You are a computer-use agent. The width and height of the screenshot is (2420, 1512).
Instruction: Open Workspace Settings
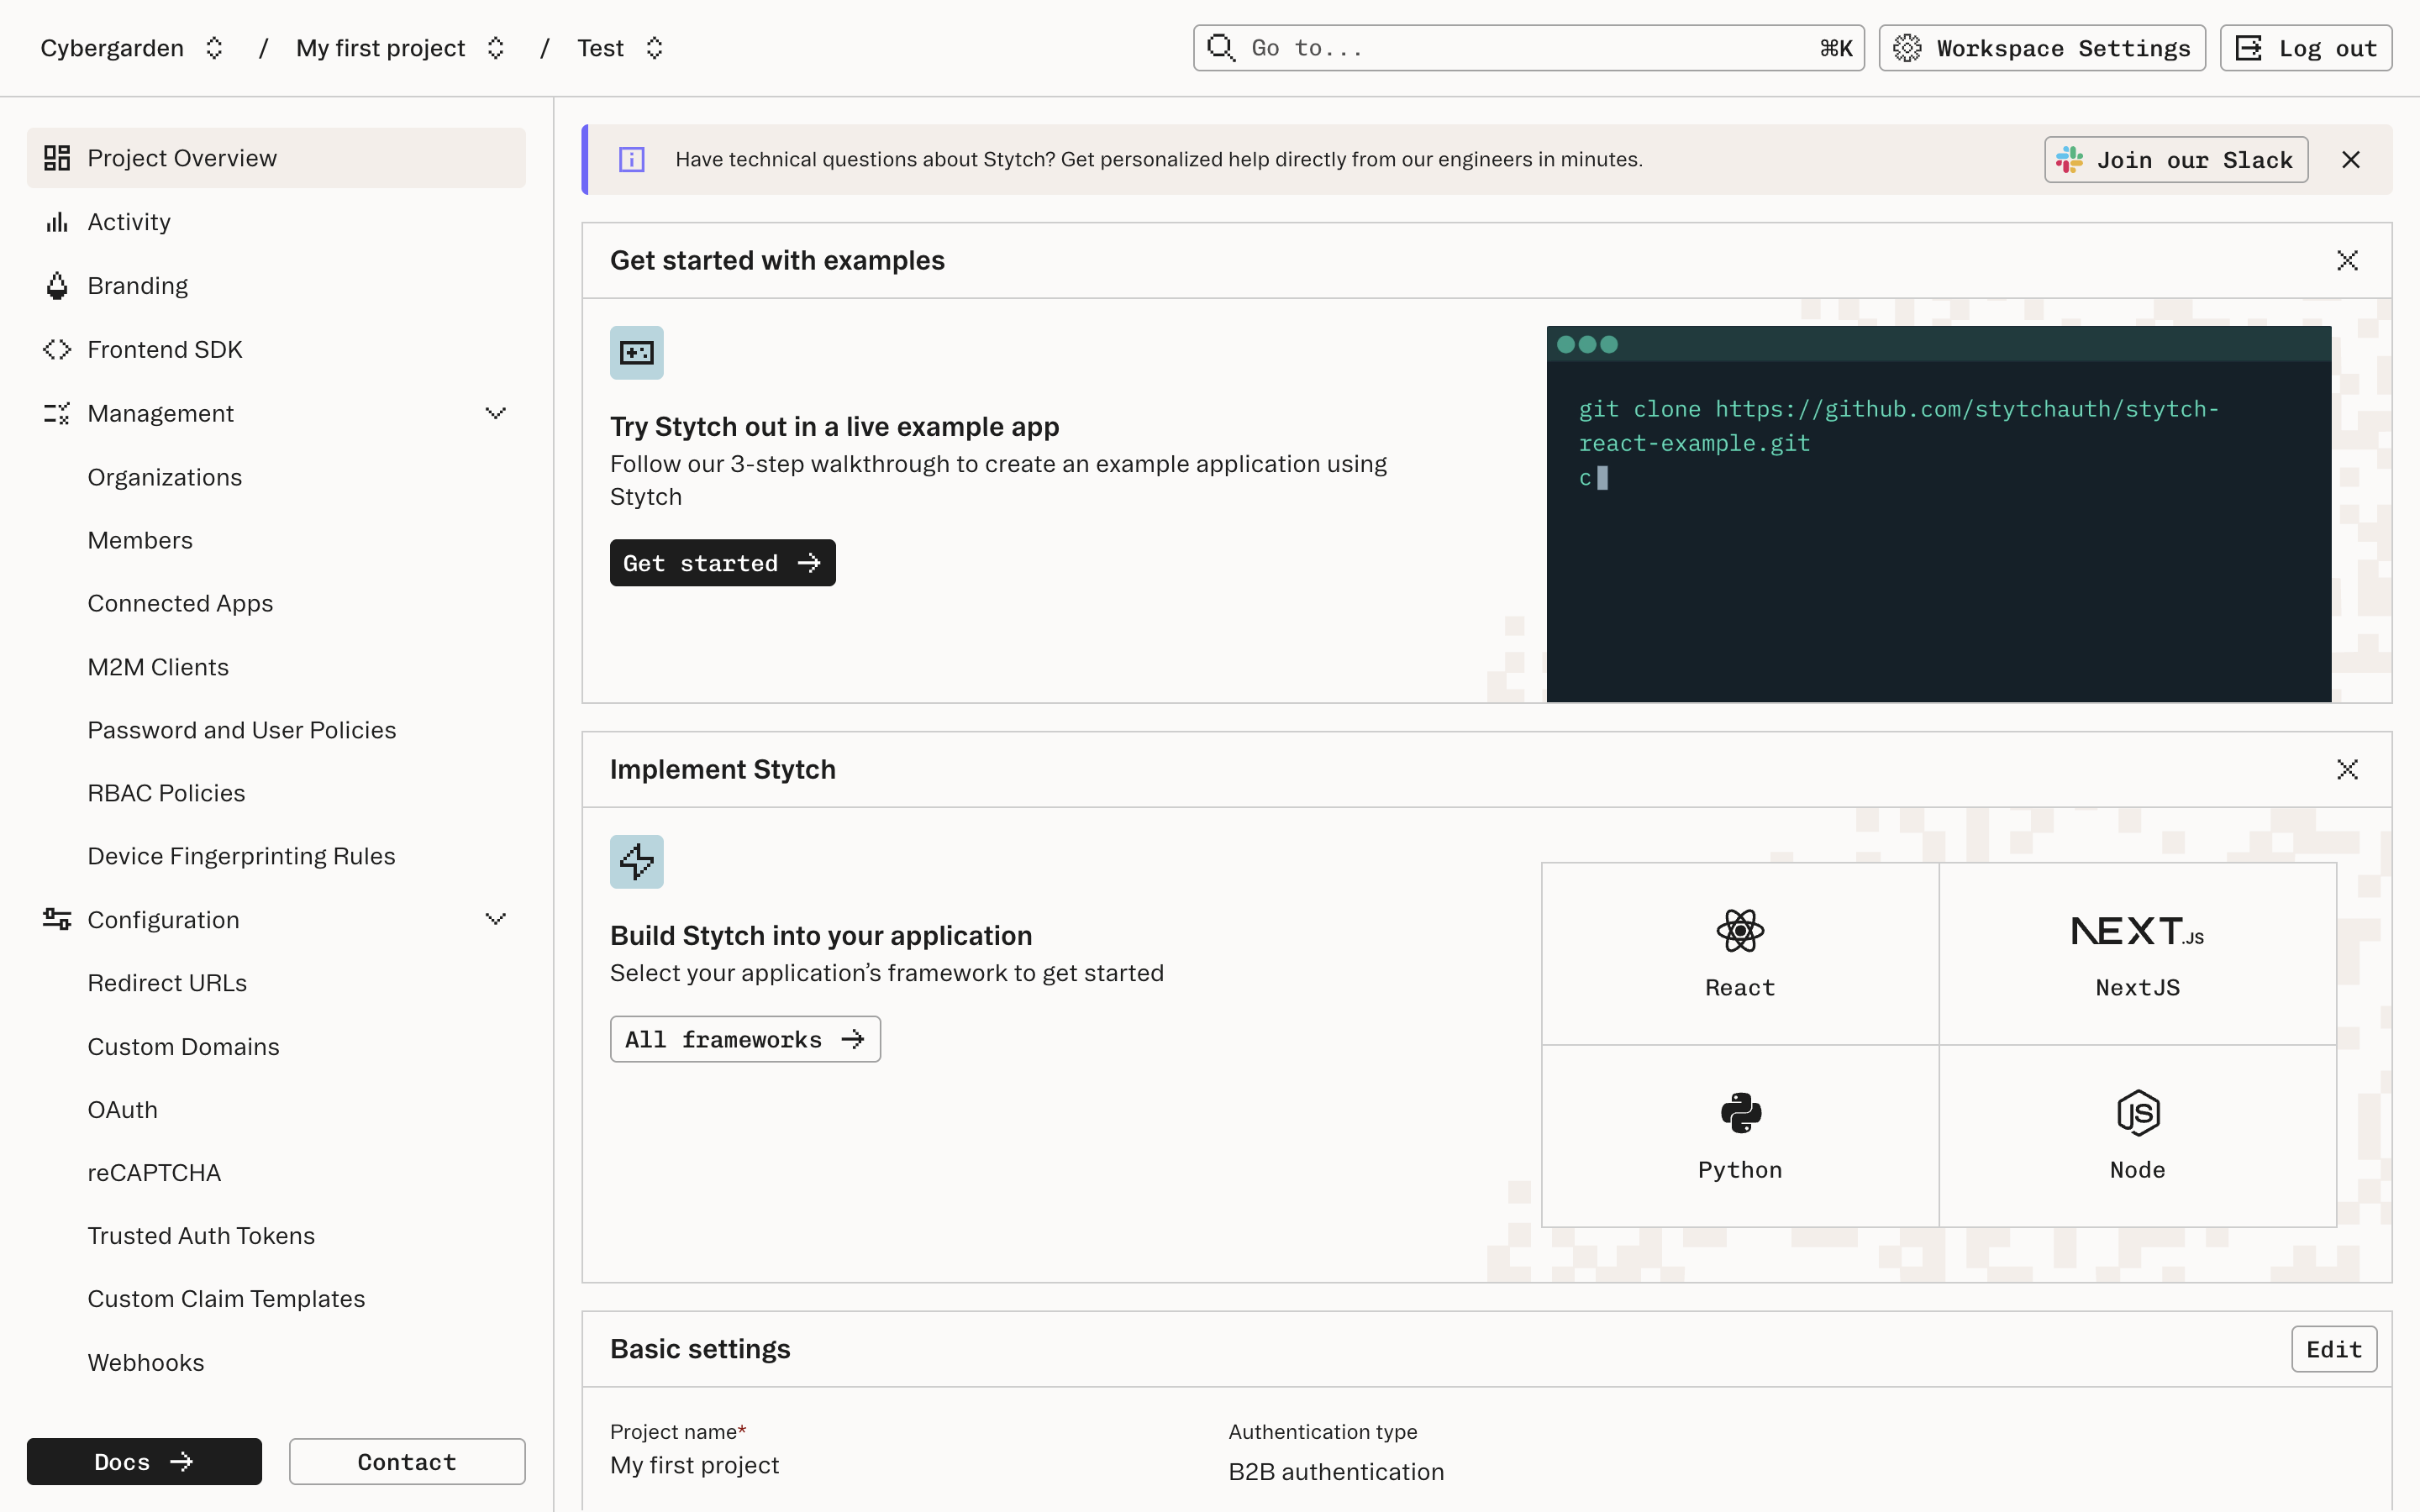[x=2042, y=48]
